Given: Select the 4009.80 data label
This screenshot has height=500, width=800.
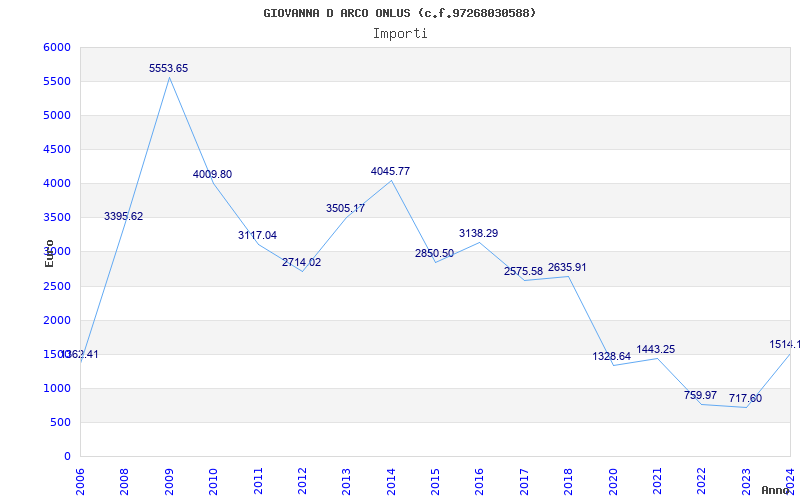Looking at the screenshot, I should tap(212, 174).
